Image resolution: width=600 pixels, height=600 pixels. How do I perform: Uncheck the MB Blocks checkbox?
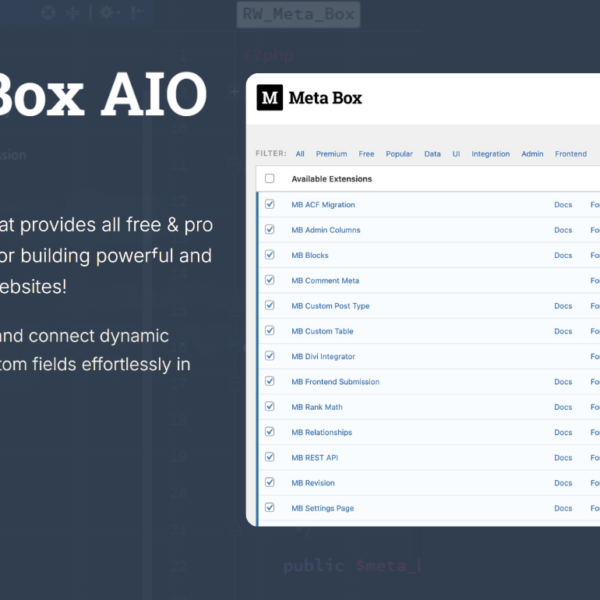tap(269, 254)
